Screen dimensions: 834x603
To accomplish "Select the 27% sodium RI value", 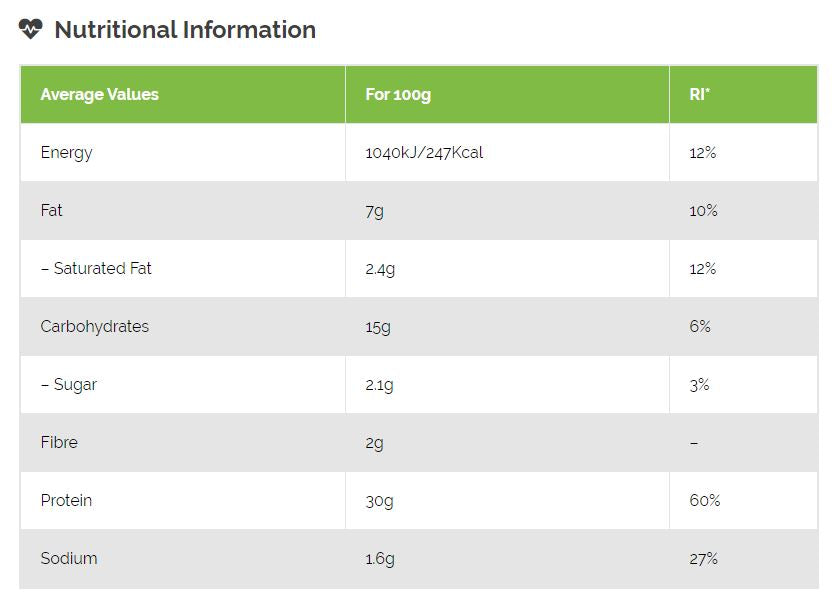I will pyautogui.click(x=703, y=559).
